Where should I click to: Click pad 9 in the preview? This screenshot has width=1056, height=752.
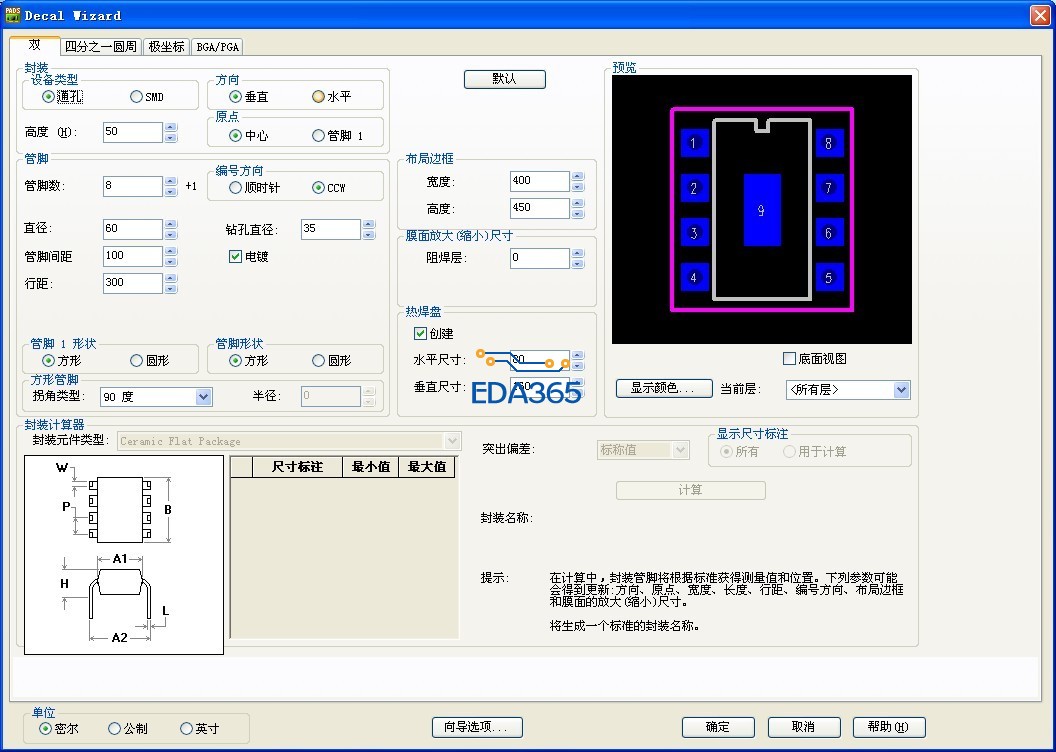[x=762, y=210]
